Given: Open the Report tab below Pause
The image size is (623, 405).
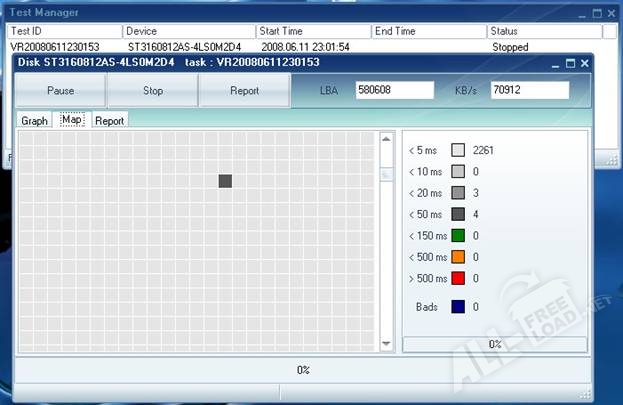Looking at the screenshot, I should [109, 121].
